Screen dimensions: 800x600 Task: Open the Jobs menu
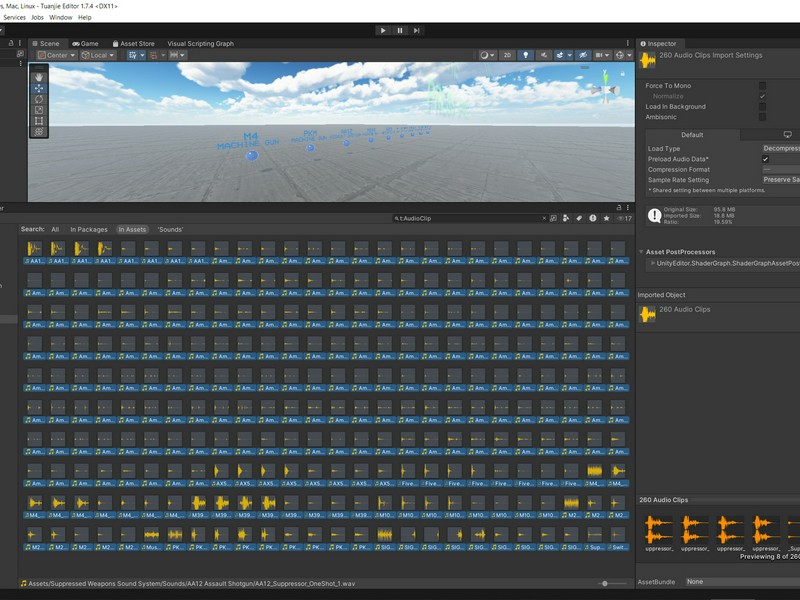tap(37, 17)
